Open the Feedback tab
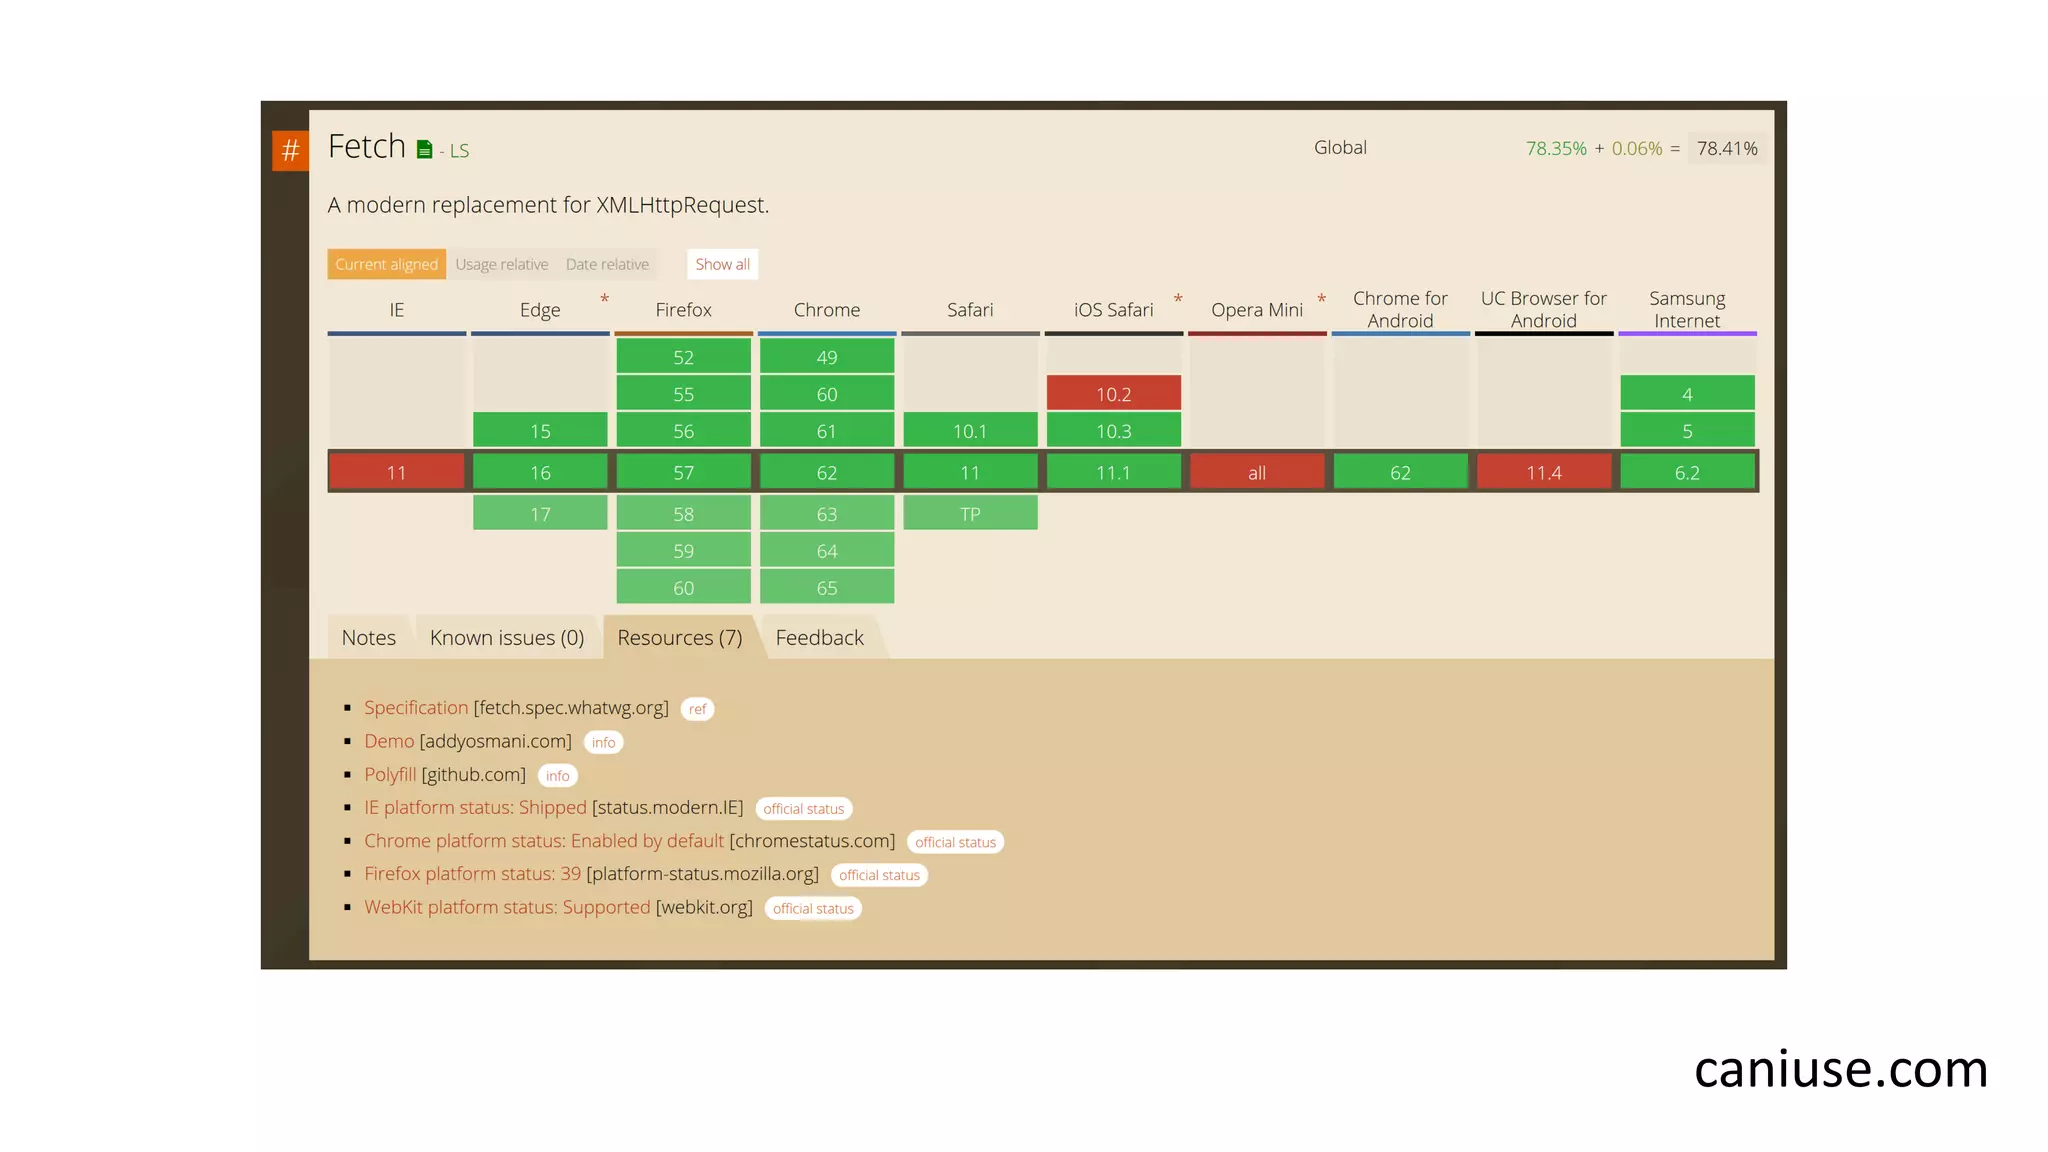The image size is (2048, 1152). click(x=819, y=638)
